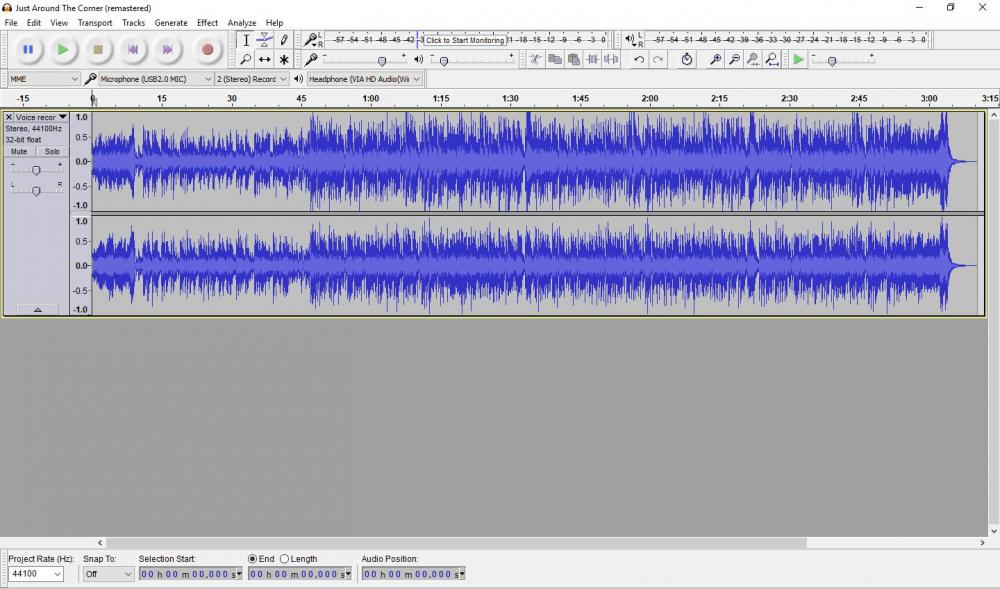Solo the Voice recording track
Viewport: 1000px width, 589px height.
pyautogui.click(x=51, y=152)
